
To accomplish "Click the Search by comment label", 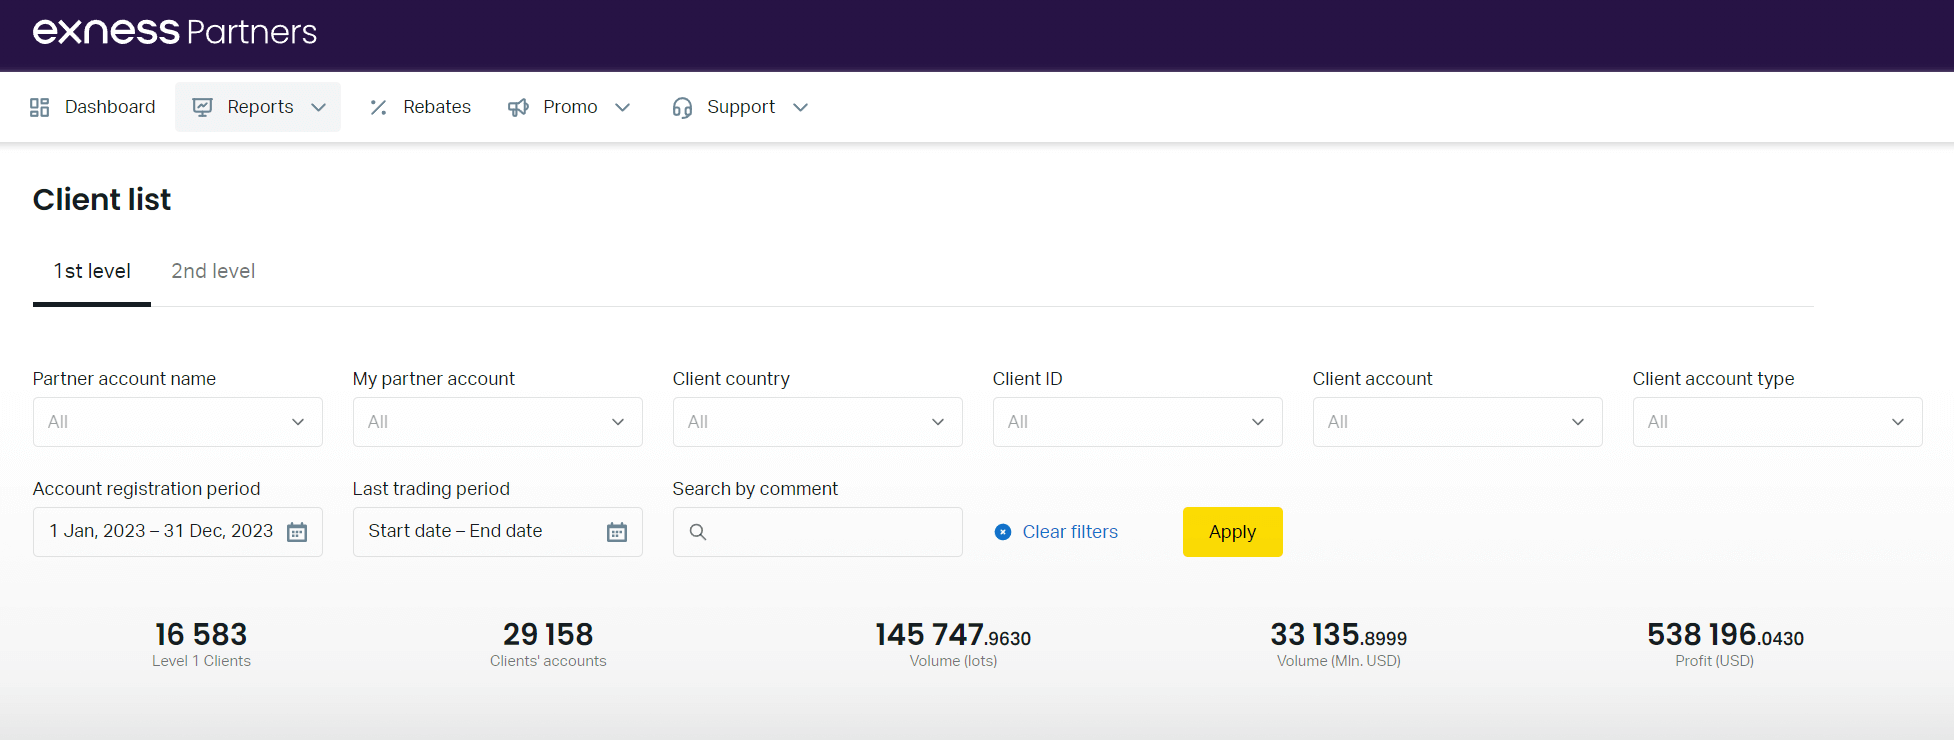I will click(755, 489).
